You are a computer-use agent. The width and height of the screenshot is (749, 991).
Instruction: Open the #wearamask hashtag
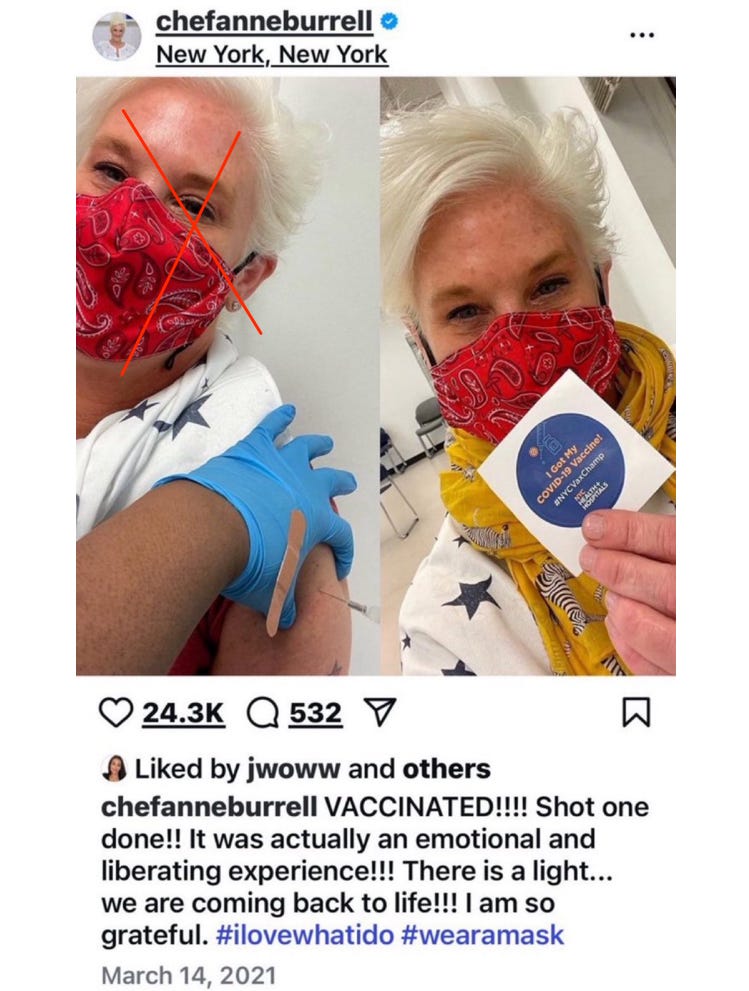pyautogui.click(x=482, y=935)
